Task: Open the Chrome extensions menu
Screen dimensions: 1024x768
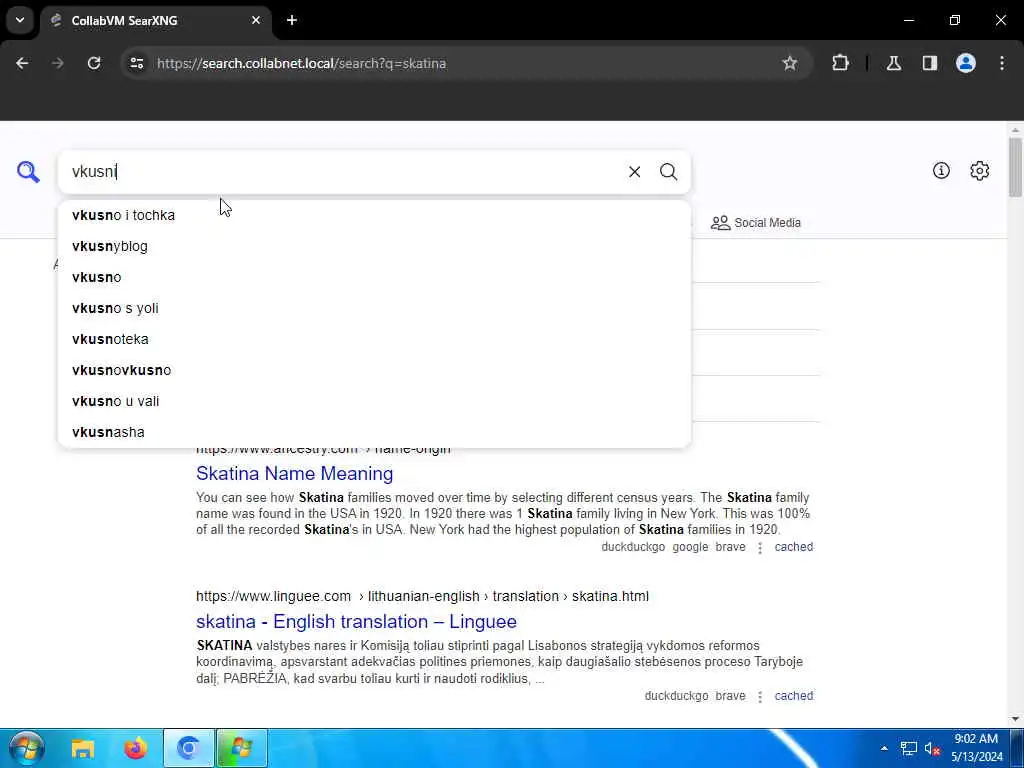Action: point(840,63)
